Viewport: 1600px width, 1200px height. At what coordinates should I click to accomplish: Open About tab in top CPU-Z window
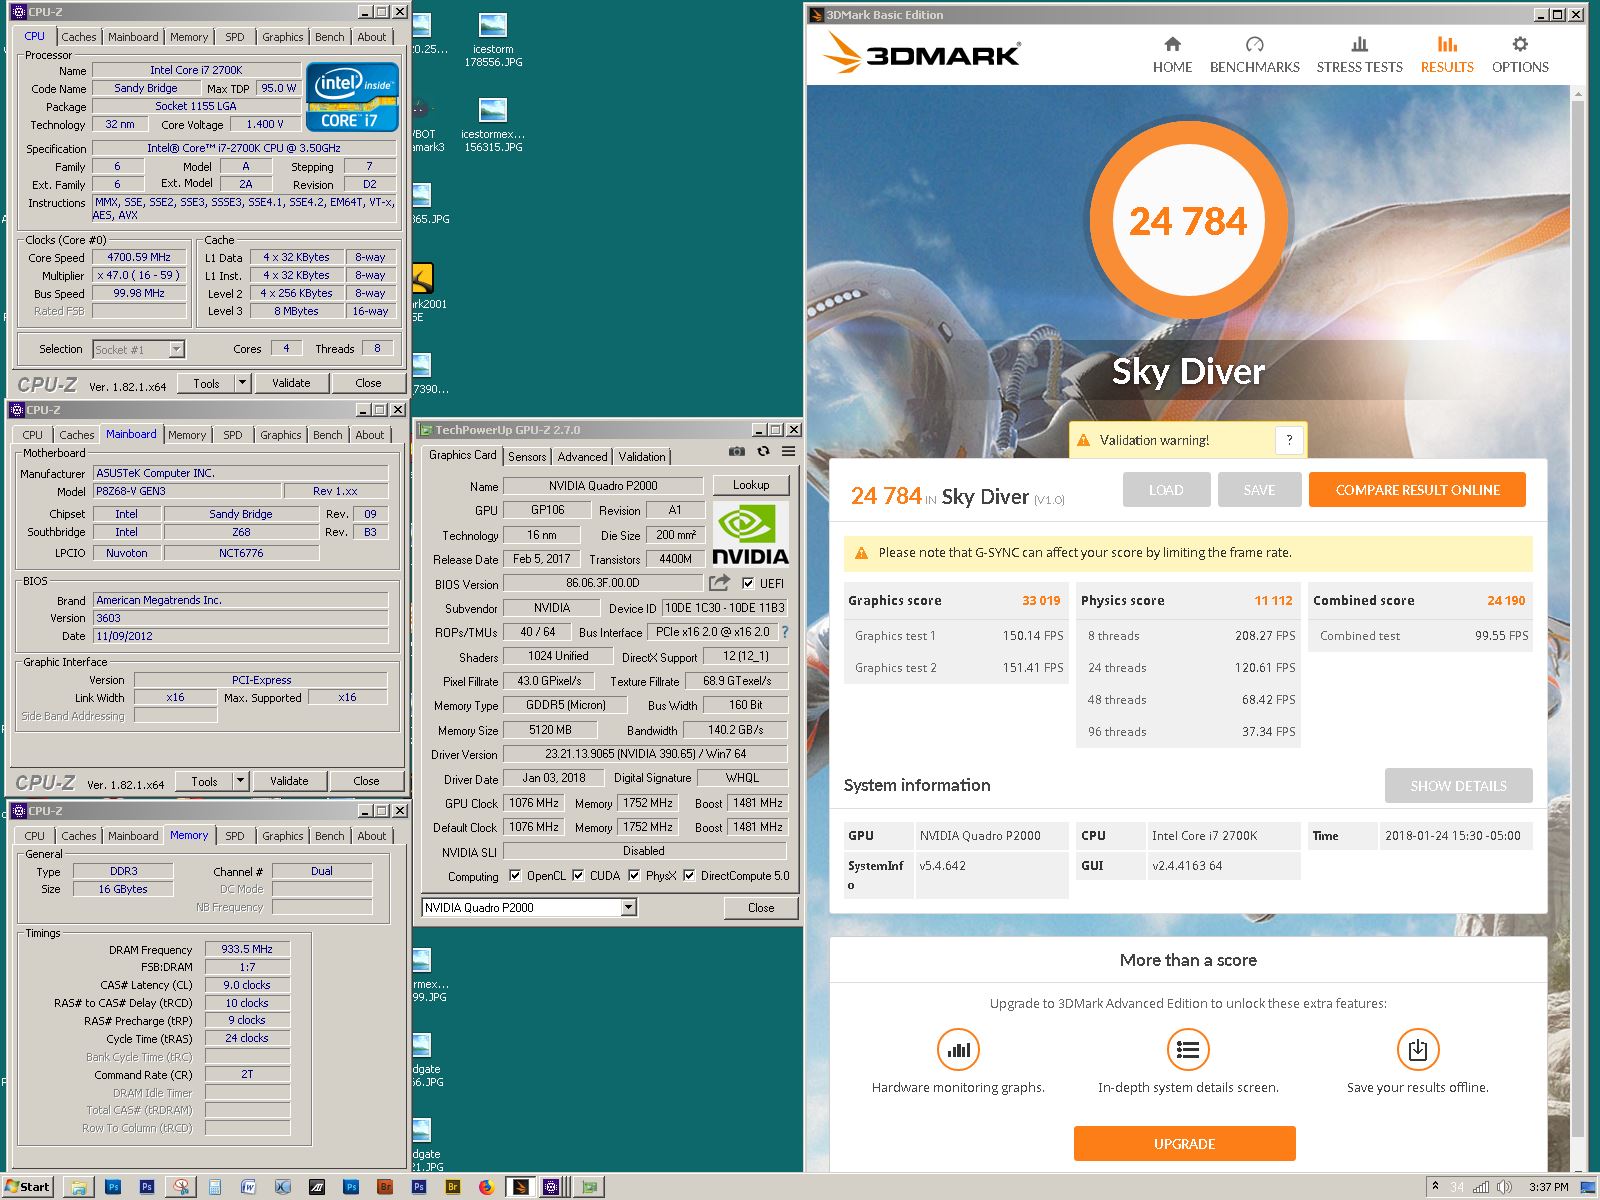372,37
